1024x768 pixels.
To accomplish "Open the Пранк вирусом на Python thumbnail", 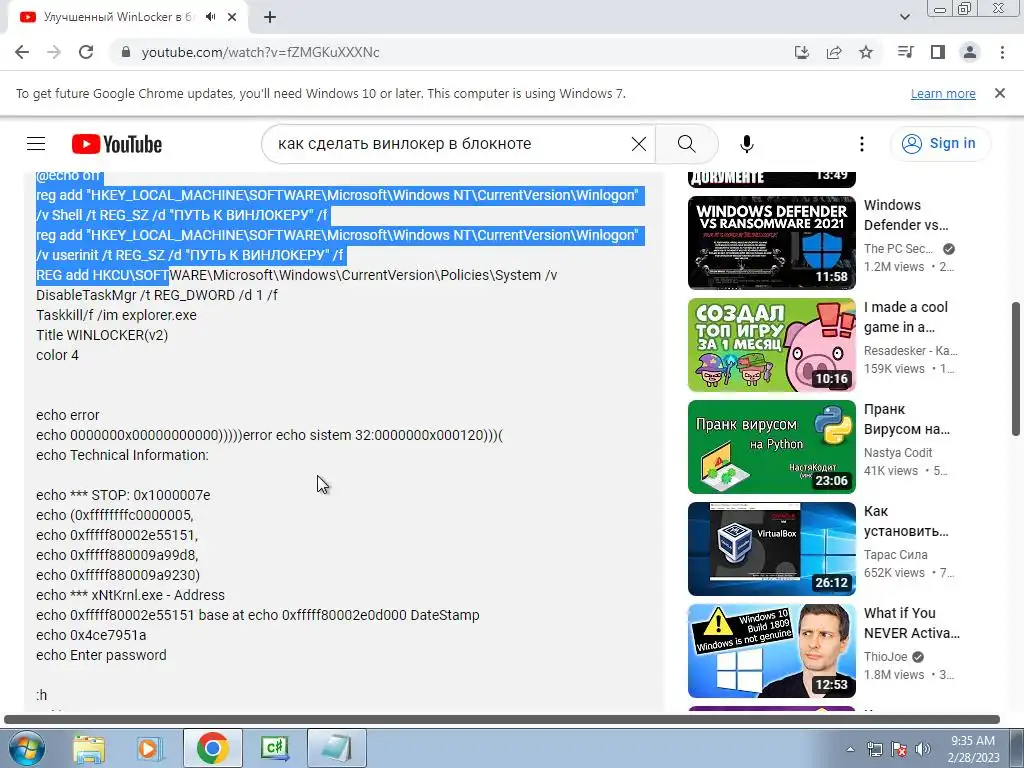I will 771,447.
